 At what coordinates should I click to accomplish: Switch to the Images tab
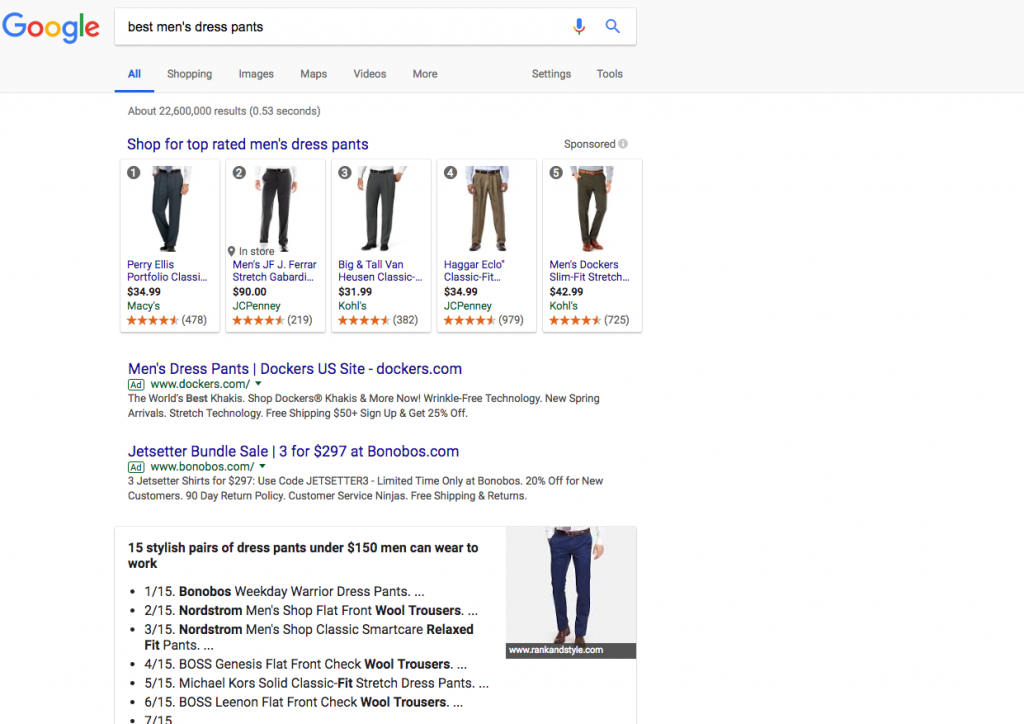pos(256,73)
